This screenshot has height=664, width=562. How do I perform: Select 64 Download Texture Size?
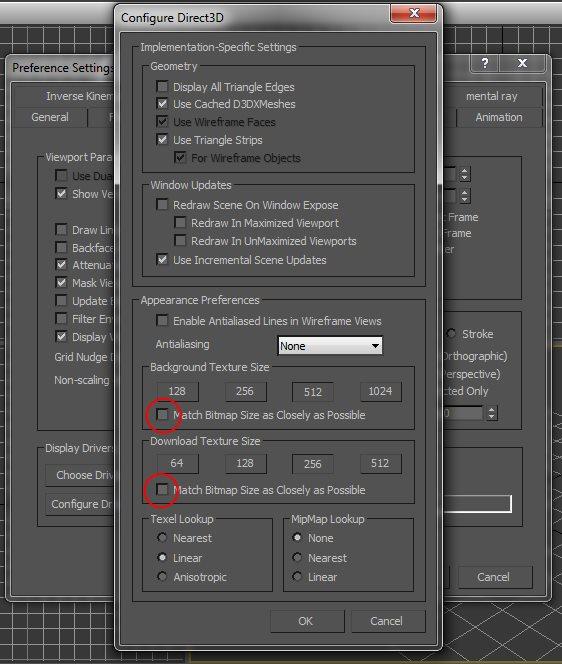click(177, 463)
